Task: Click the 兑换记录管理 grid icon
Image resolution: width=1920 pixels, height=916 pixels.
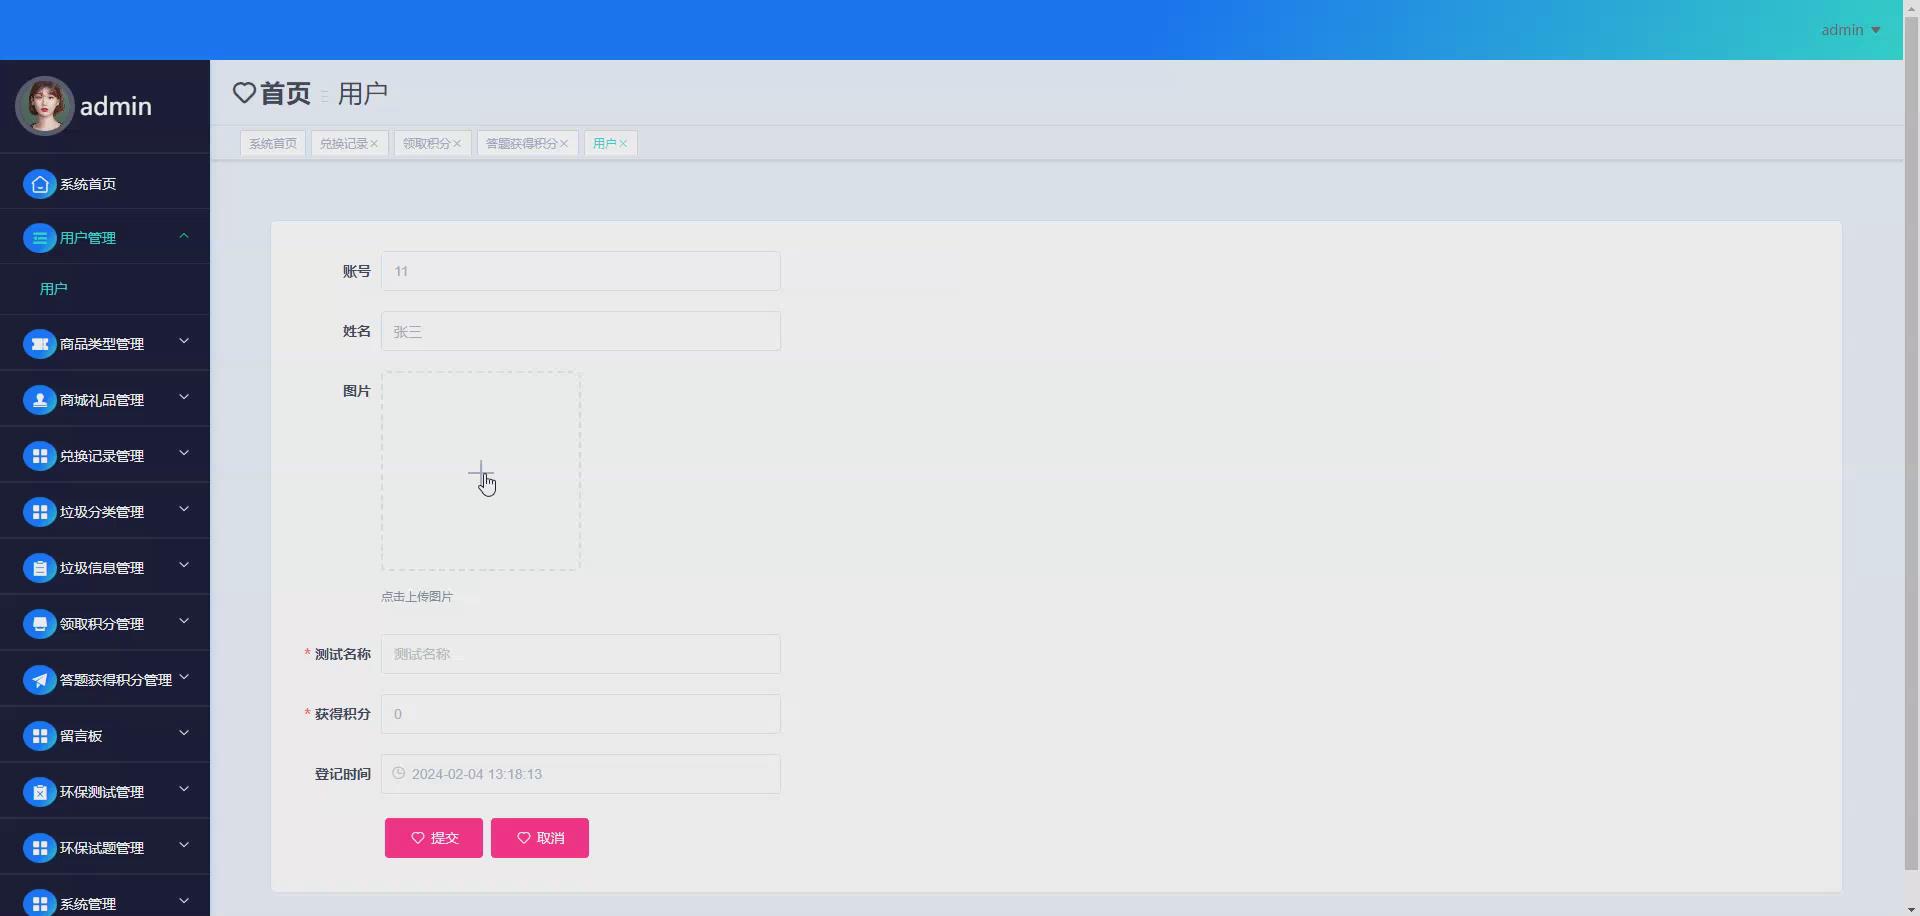Action: [x=40, y=456]
